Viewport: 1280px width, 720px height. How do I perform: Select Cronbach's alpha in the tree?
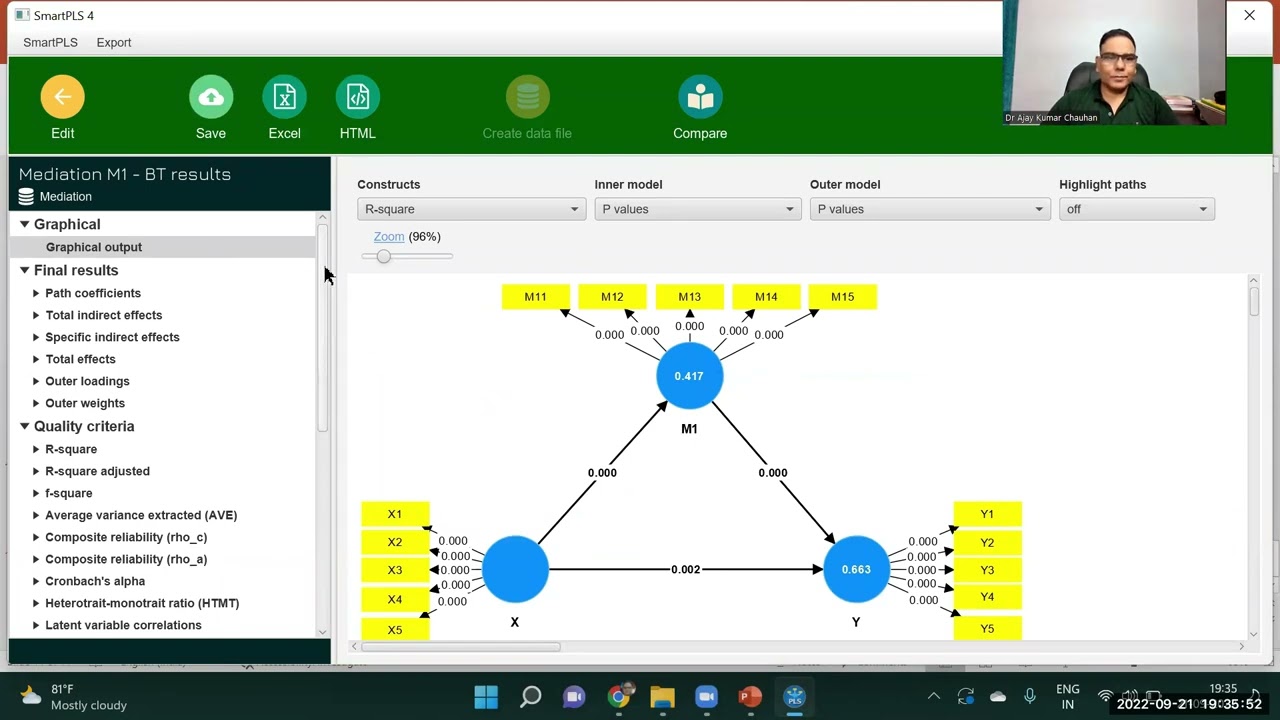[x=95, y=581]
